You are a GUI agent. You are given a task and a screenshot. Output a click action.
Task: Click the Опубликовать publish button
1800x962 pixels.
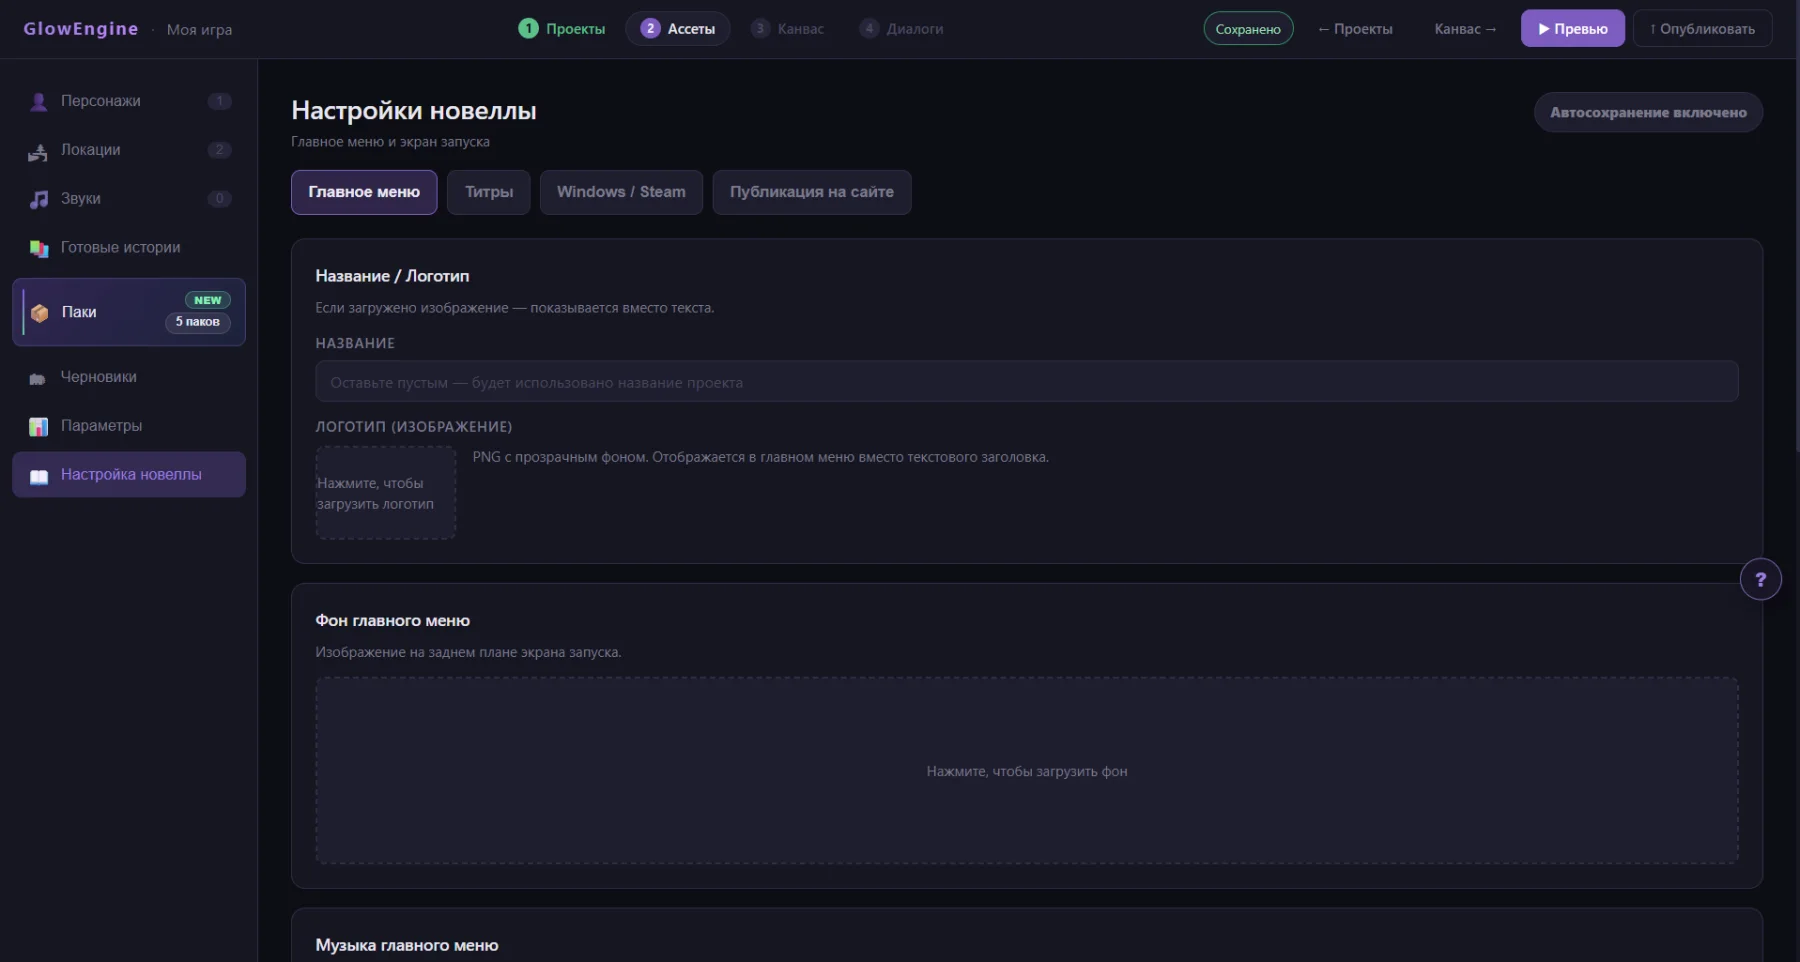coord(1703,28)
